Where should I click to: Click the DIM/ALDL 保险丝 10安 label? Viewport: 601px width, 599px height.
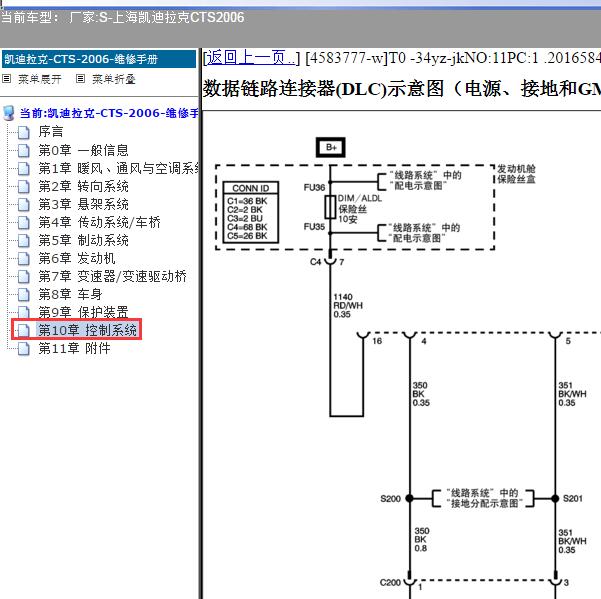coord(360,209)
